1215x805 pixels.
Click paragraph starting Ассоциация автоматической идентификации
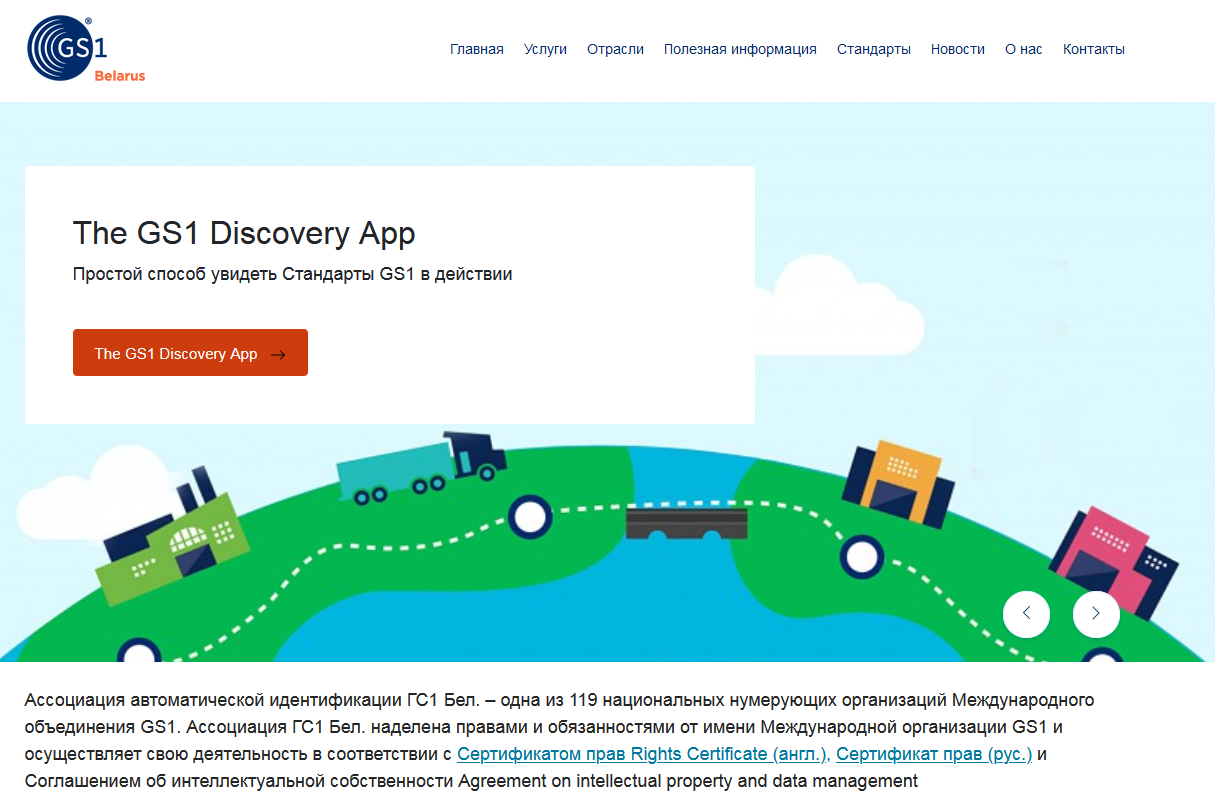pyautogui.click(x=559, y=740)
